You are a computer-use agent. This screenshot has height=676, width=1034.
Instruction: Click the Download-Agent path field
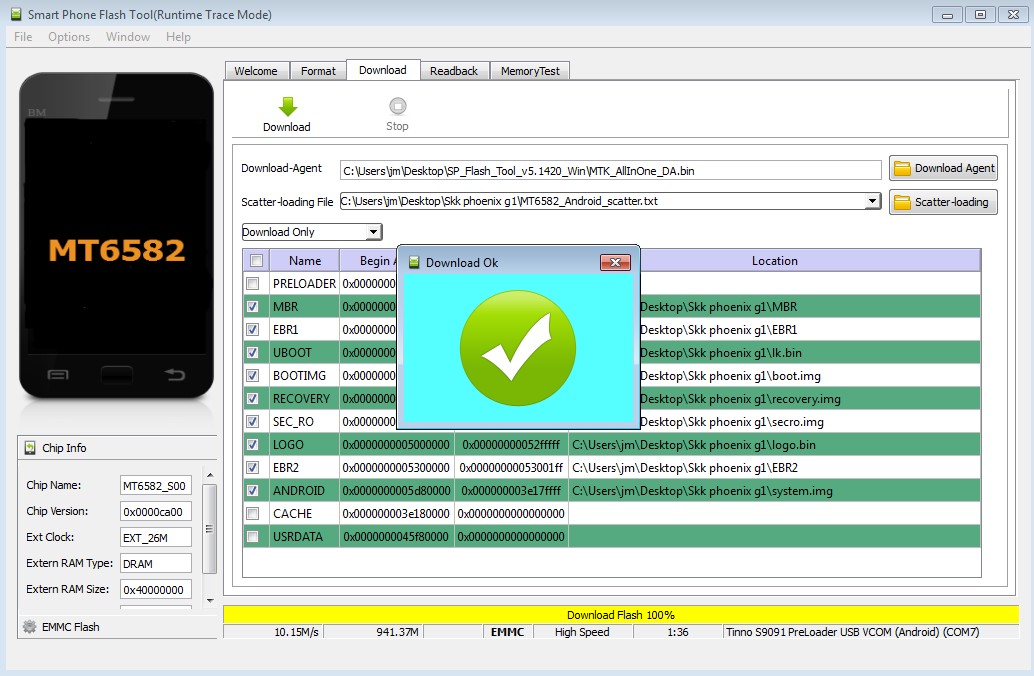tap(611, 170)
